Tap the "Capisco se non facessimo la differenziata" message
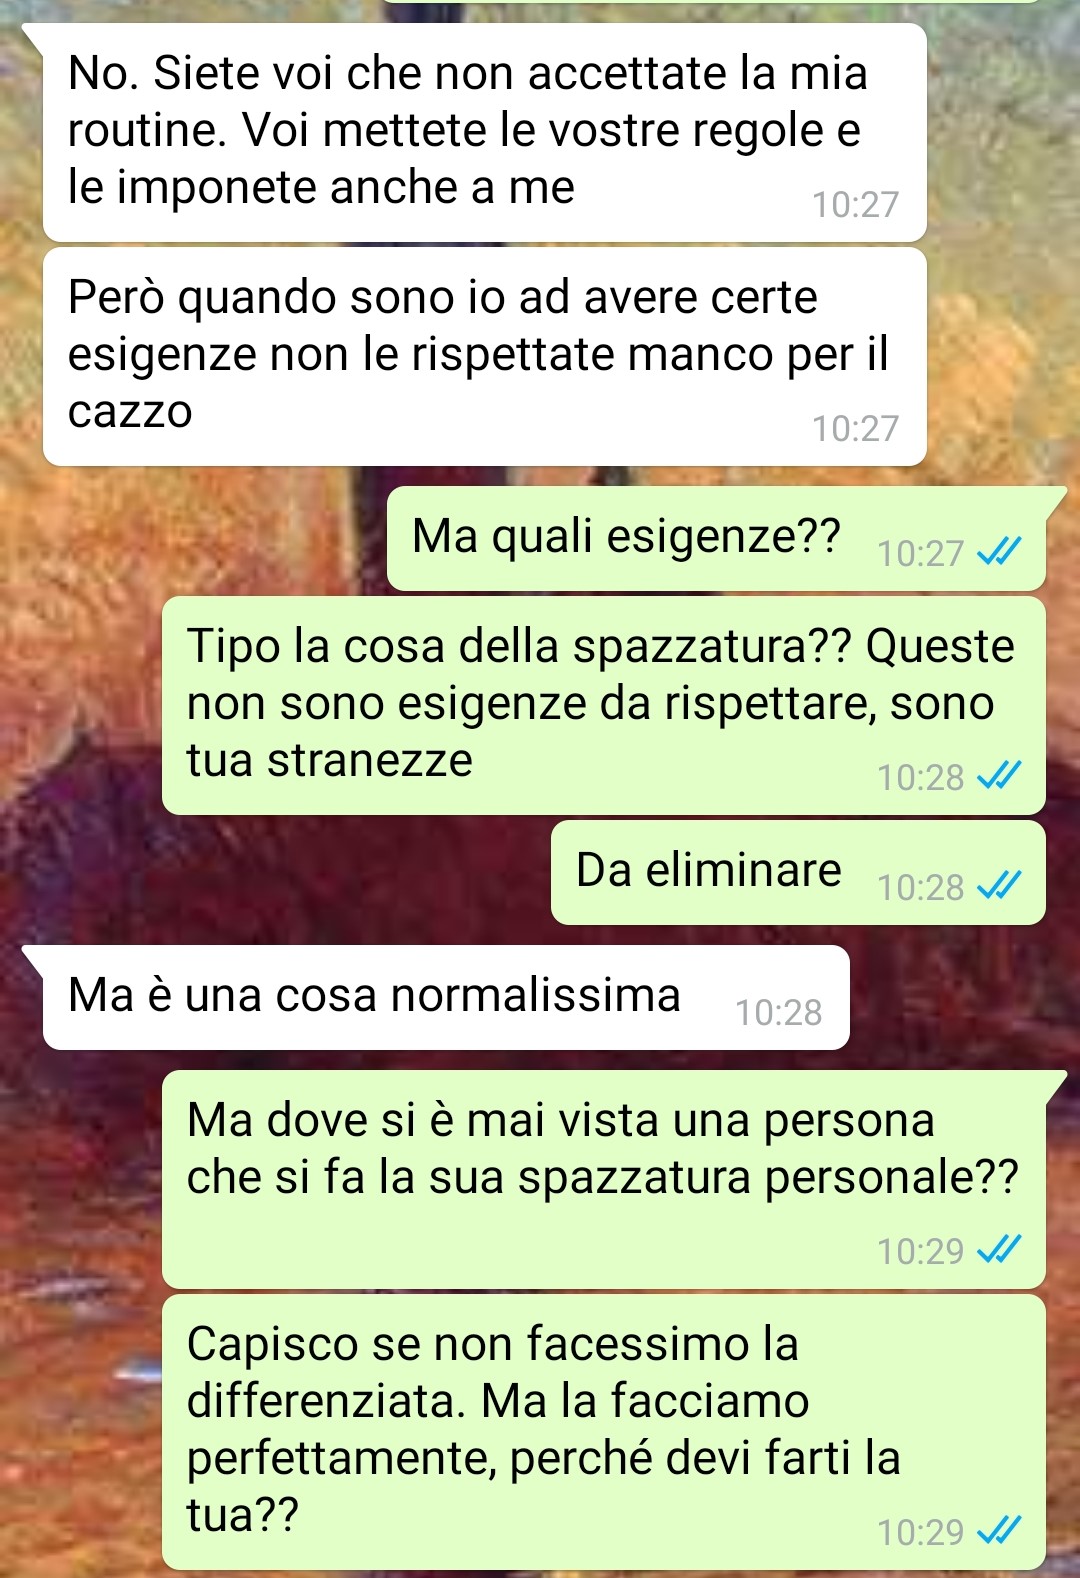Image resolution: width=1080 pixels, height=1578 pixels. pos(604,1432)
